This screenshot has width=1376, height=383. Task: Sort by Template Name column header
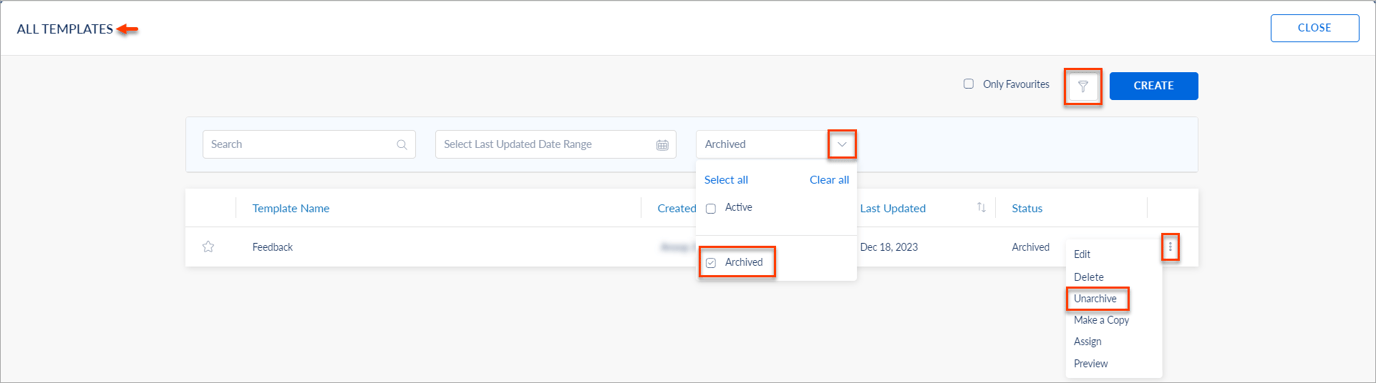click(291, 208)
